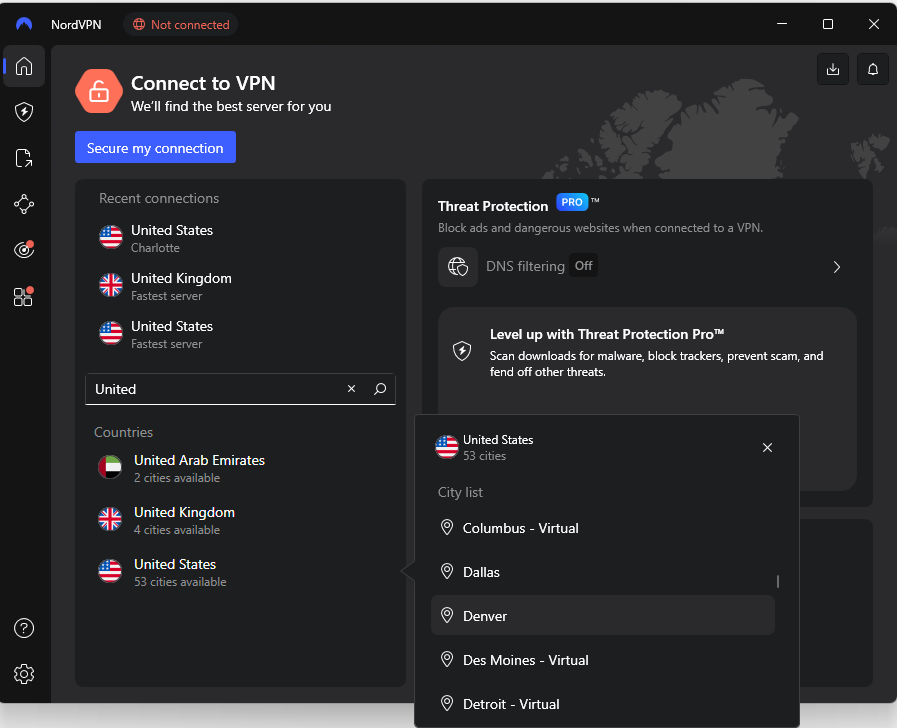Open notifications via the bell icon
This screenshot has height=728, width=897.
[x=871, y=69]
